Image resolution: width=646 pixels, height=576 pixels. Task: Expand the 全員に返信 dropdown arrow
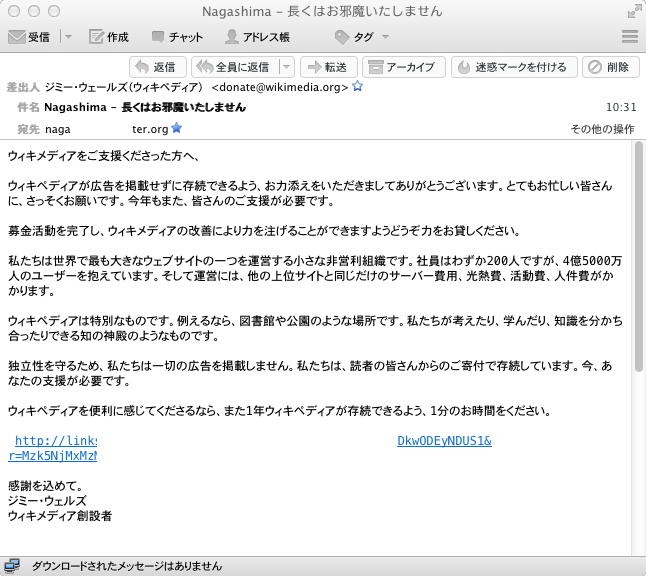coord(287,67)
